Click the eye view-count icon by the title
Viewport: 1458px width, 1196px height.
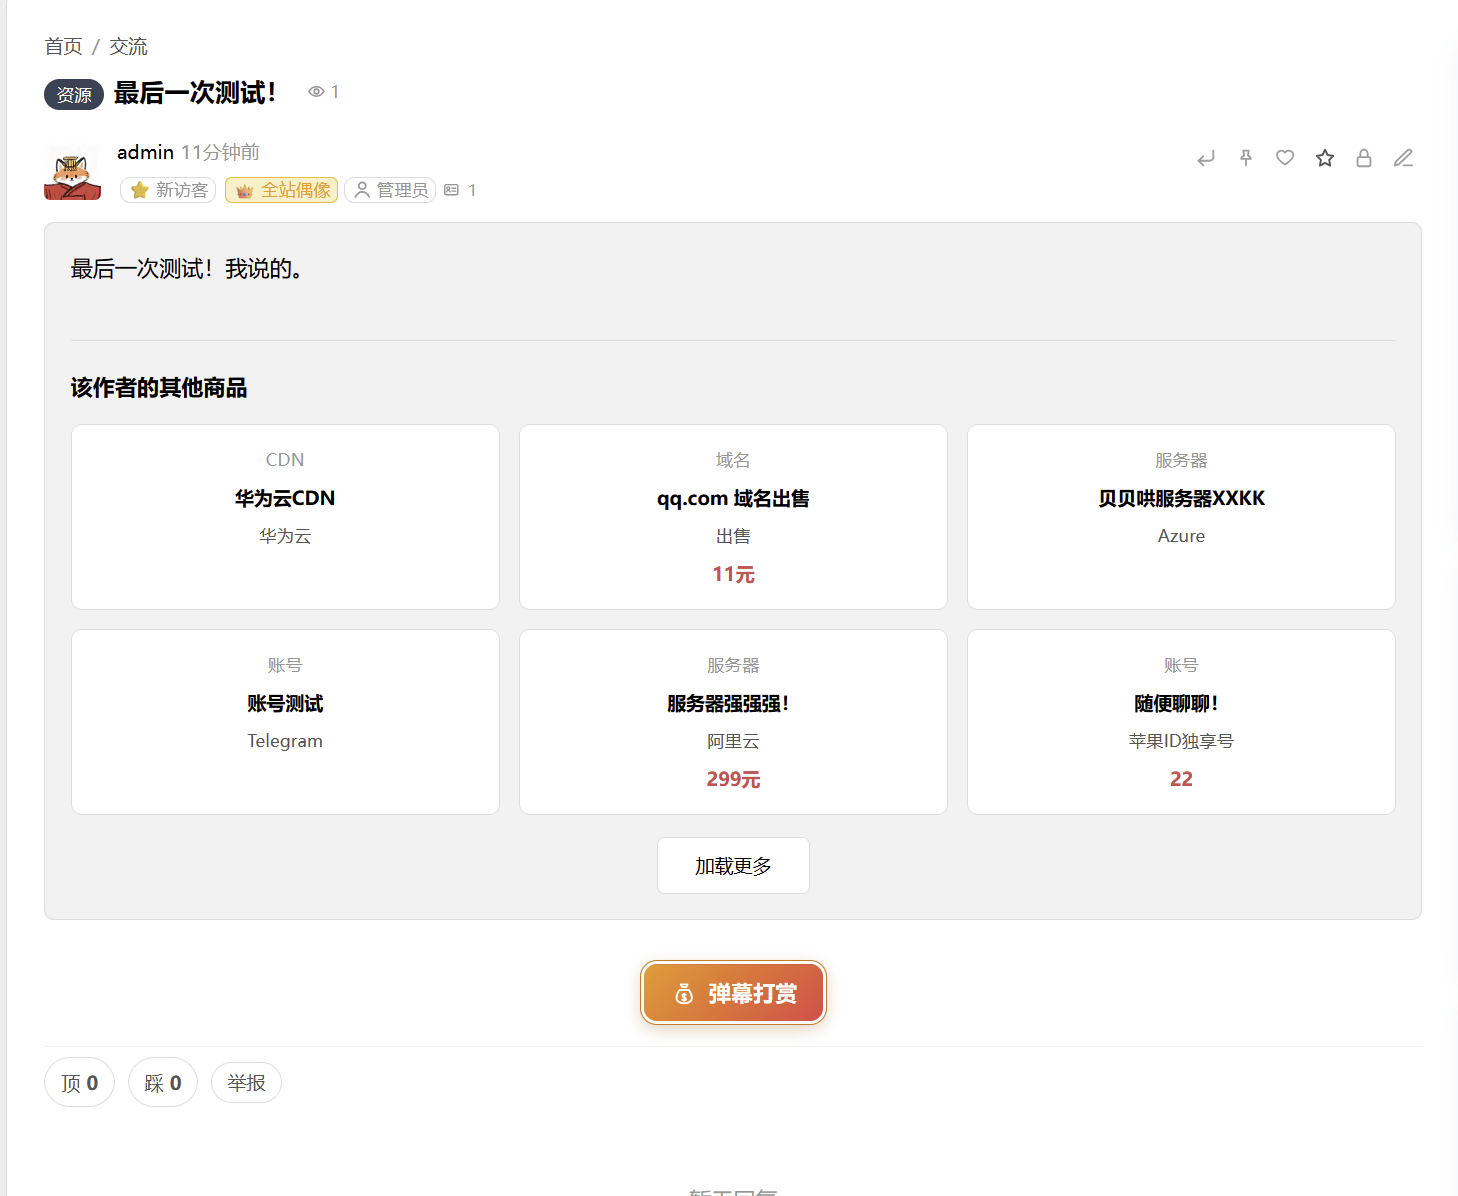[316, 92]
